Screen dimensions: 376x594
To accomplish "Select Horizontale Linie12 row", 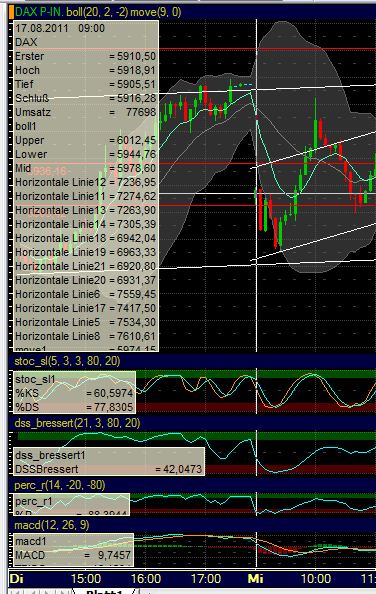I will tap(86, 182).
